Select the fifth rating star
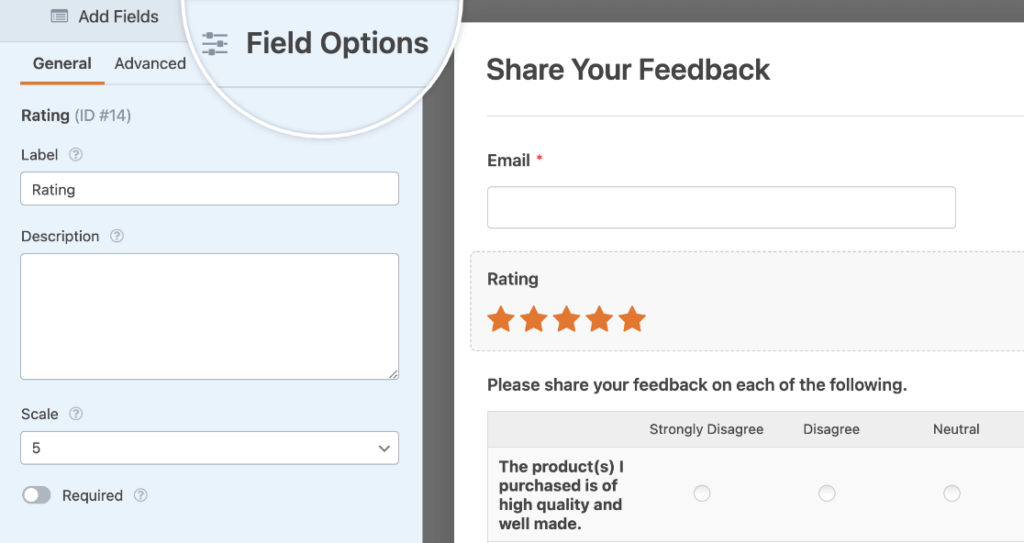 pos(632,320)
